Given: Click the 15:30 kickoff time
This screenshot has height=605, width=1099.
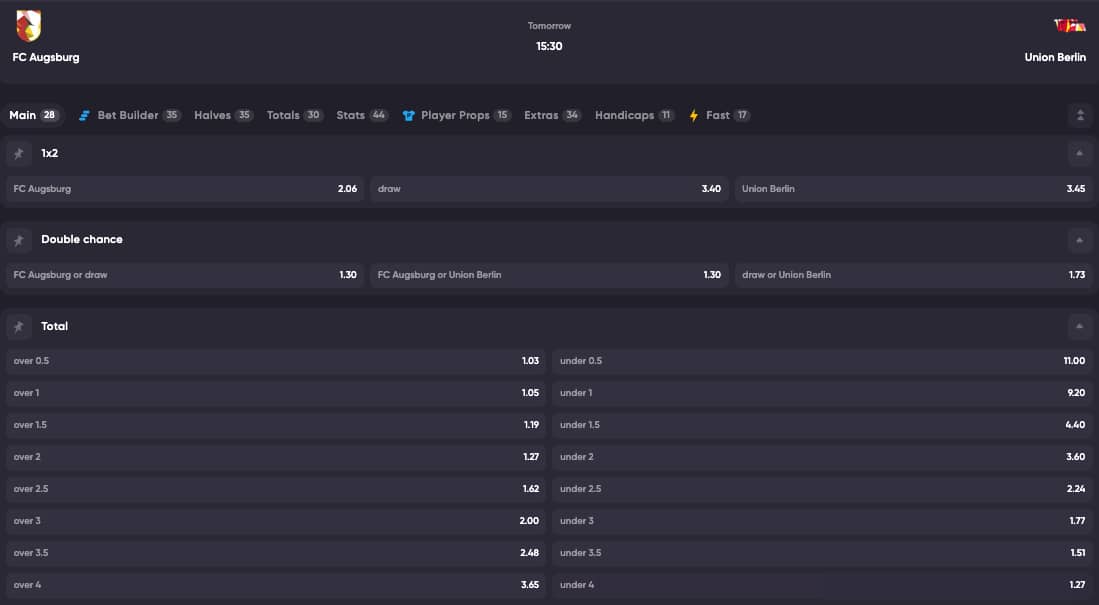Looking at the screenshot, I should click(x=550, y=46).
